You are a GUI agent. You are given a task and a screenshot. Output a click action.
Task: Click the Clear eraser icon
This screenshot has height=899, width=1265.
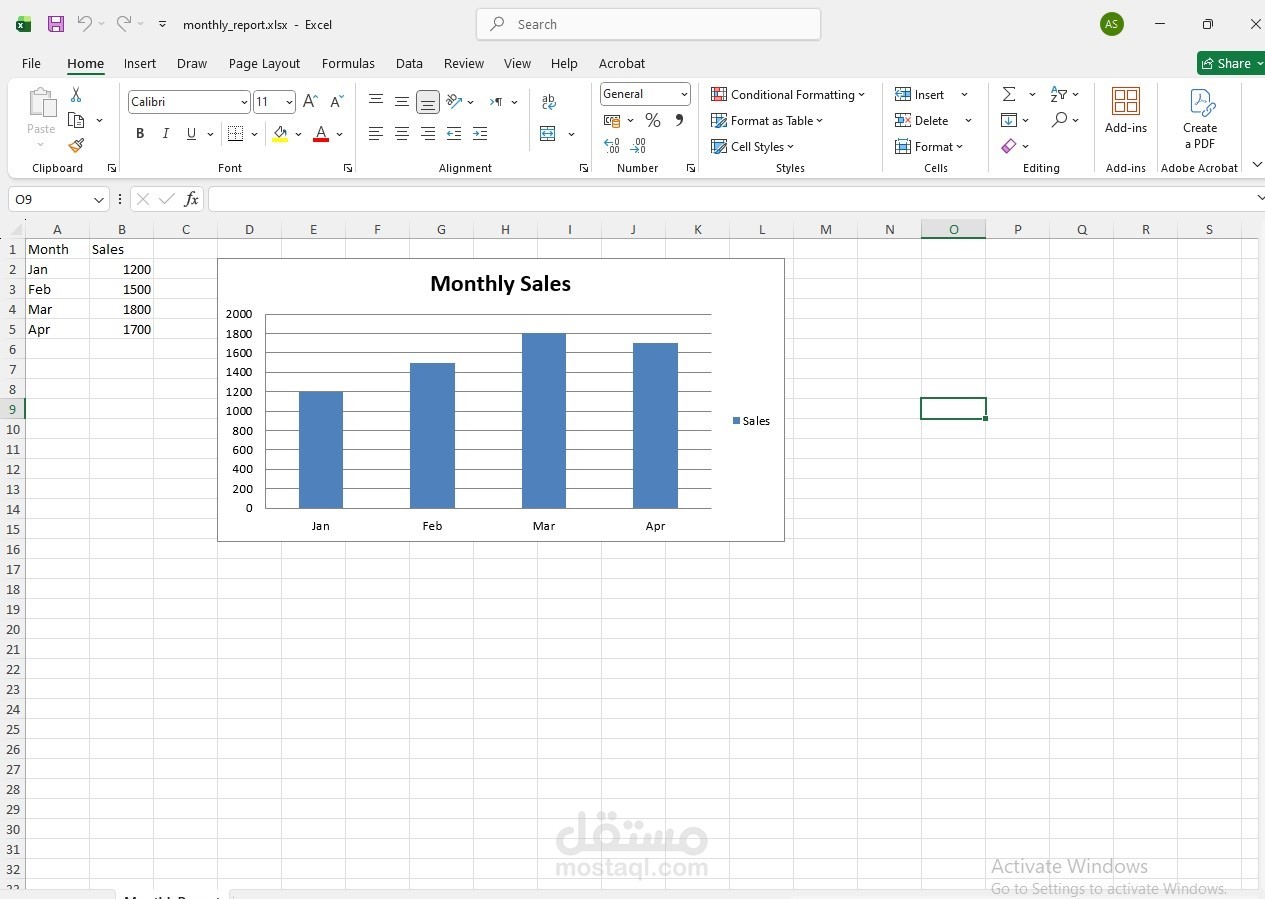(x=1009, y=146)
